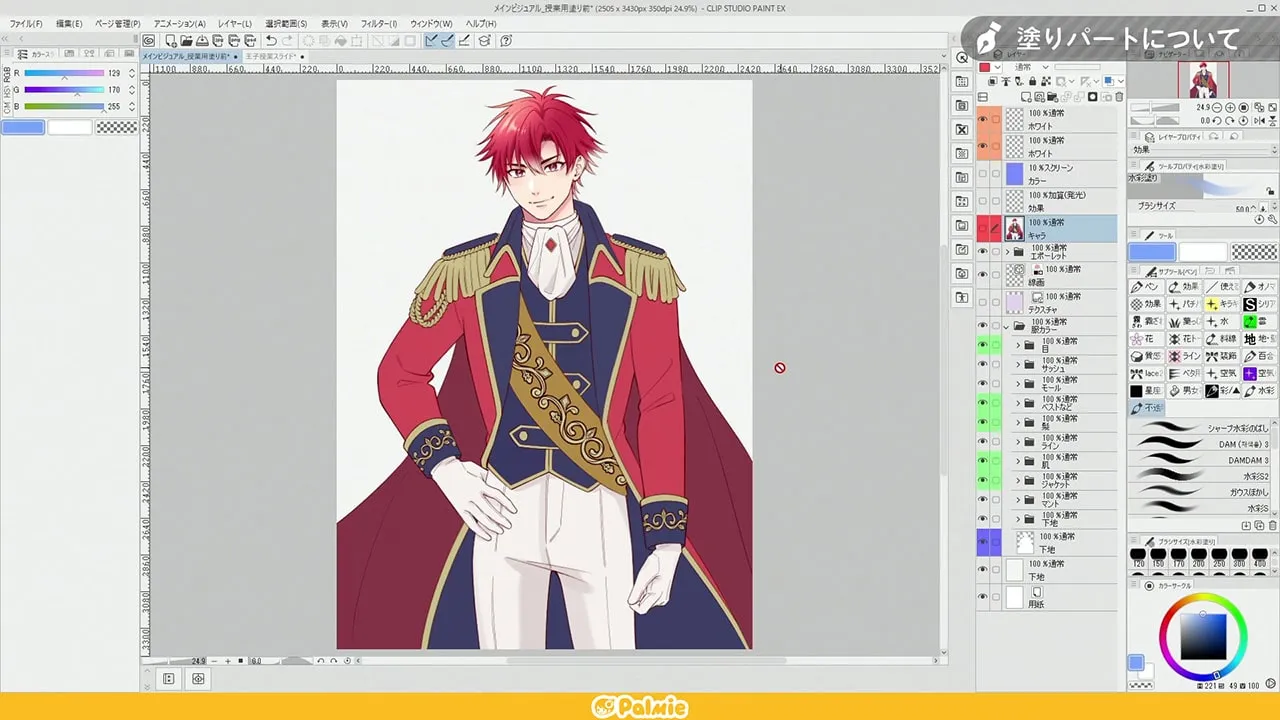Expand the ジャケット layer folder
The width and height of the screenshot is (1280, 720).
pyautogui.click(x=1019, y=481)
